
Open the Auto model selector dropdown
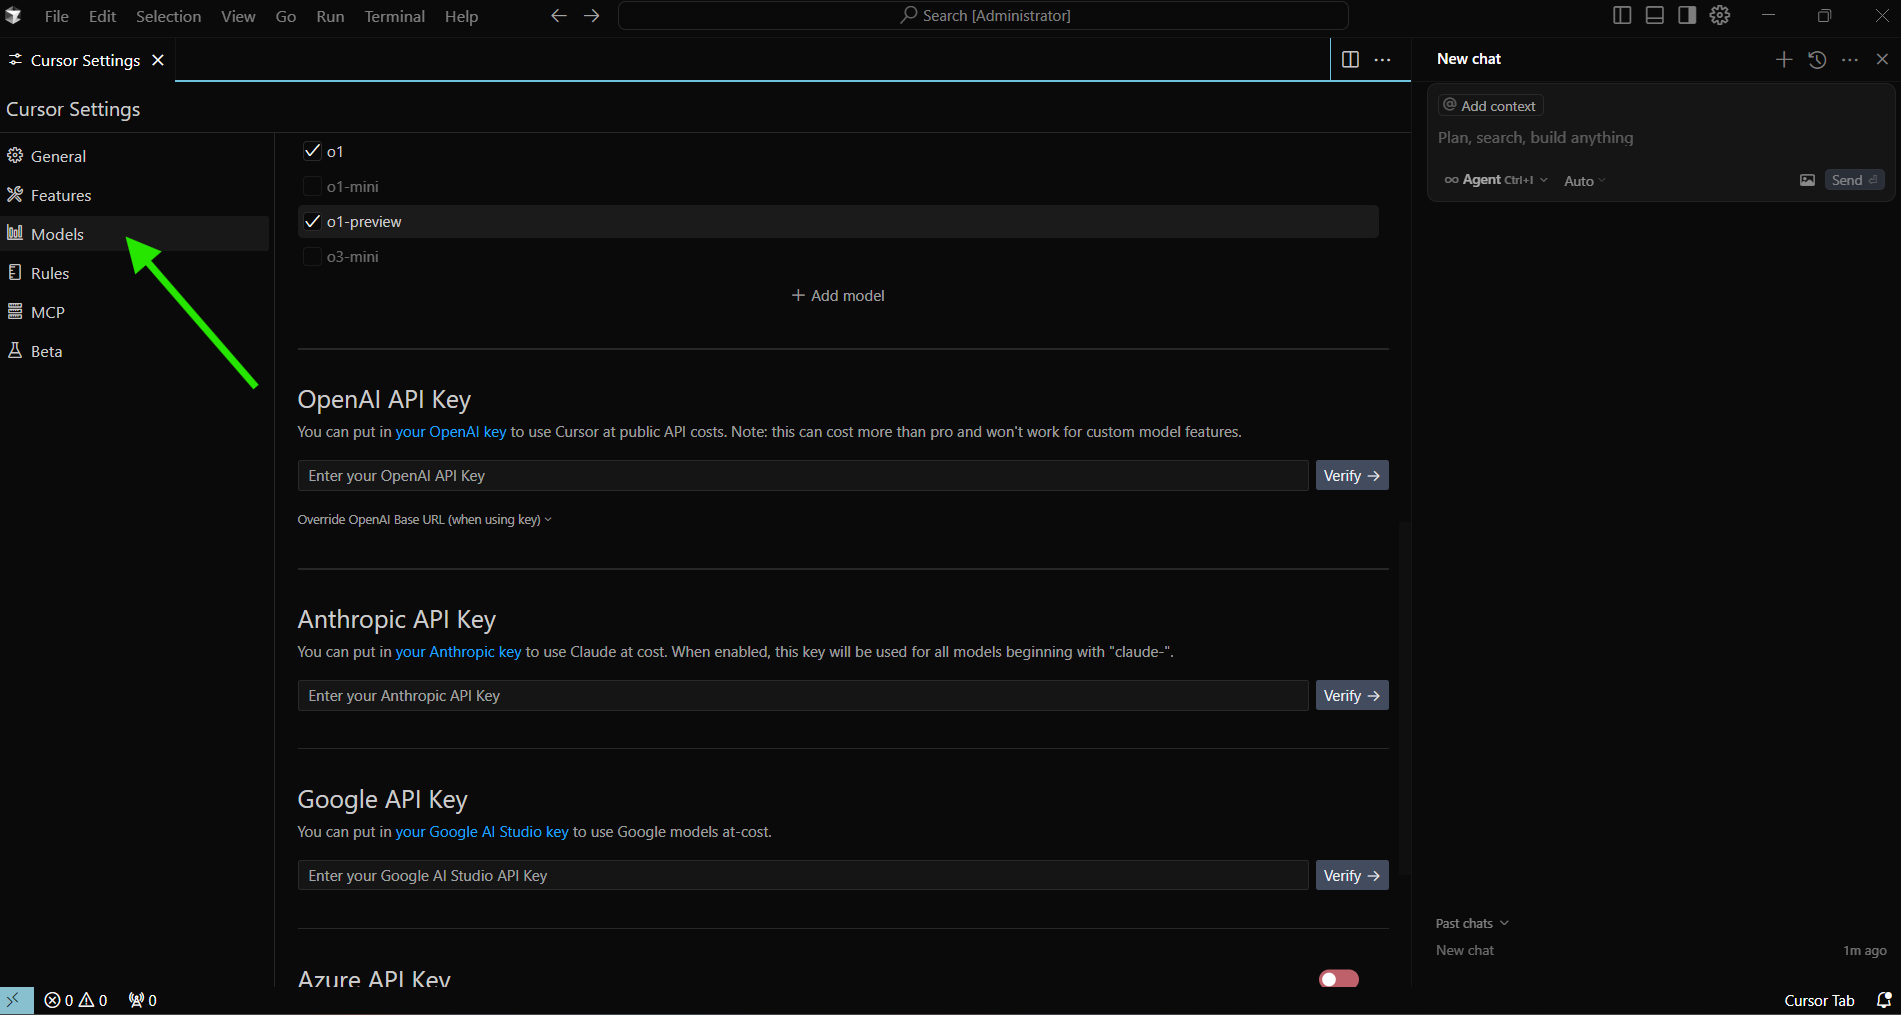1584,181
